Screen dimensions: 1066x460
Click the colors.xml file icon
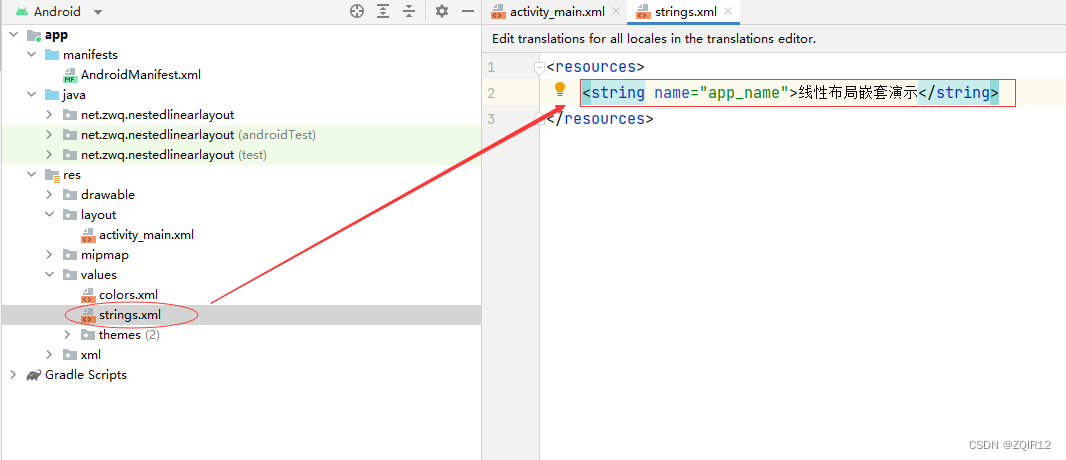coord(88,295)
